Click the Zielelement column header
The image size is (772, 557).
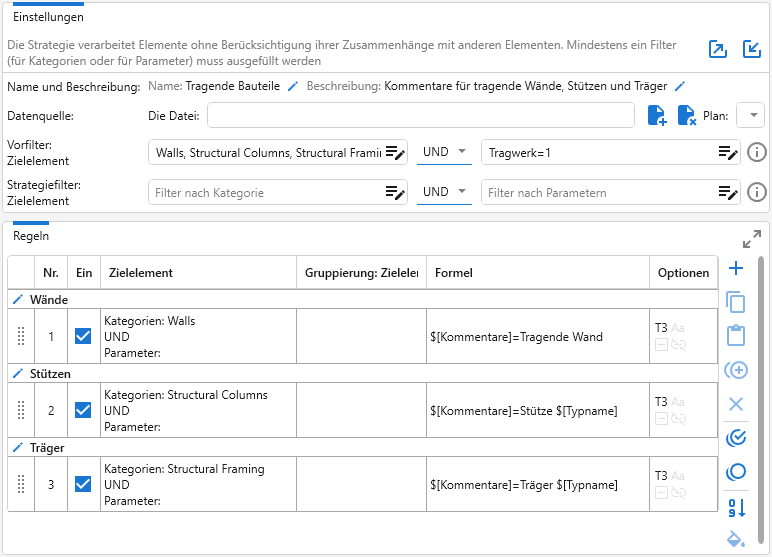(x=198, y=273)
